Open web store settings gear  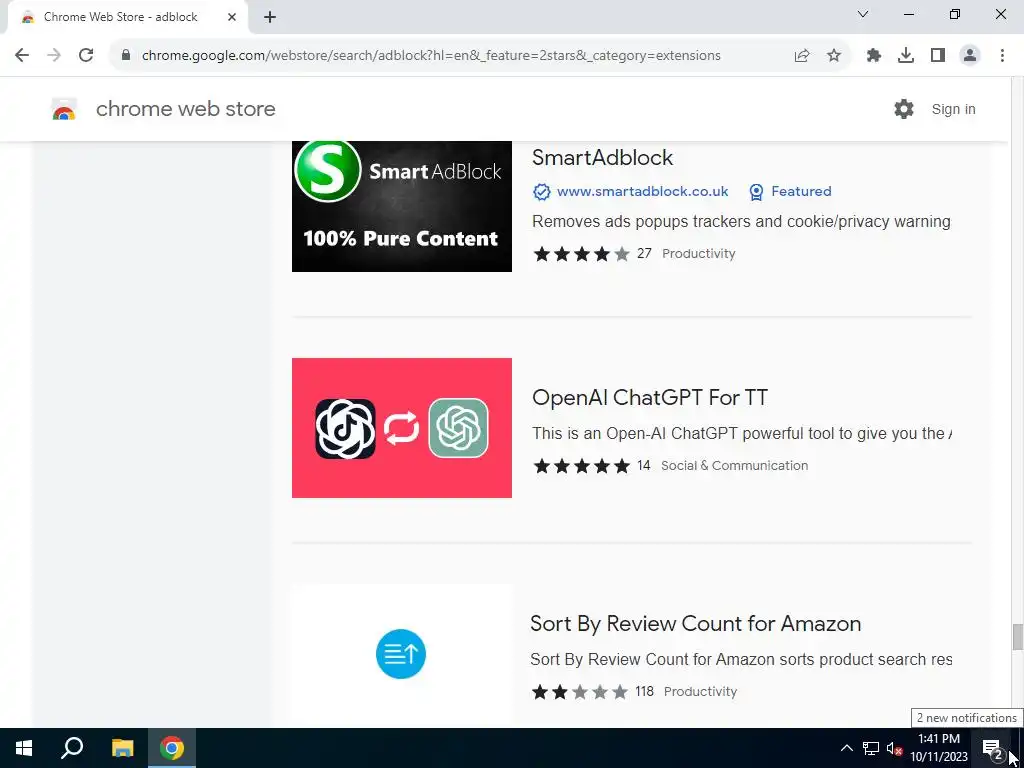[x=904, y=109]
